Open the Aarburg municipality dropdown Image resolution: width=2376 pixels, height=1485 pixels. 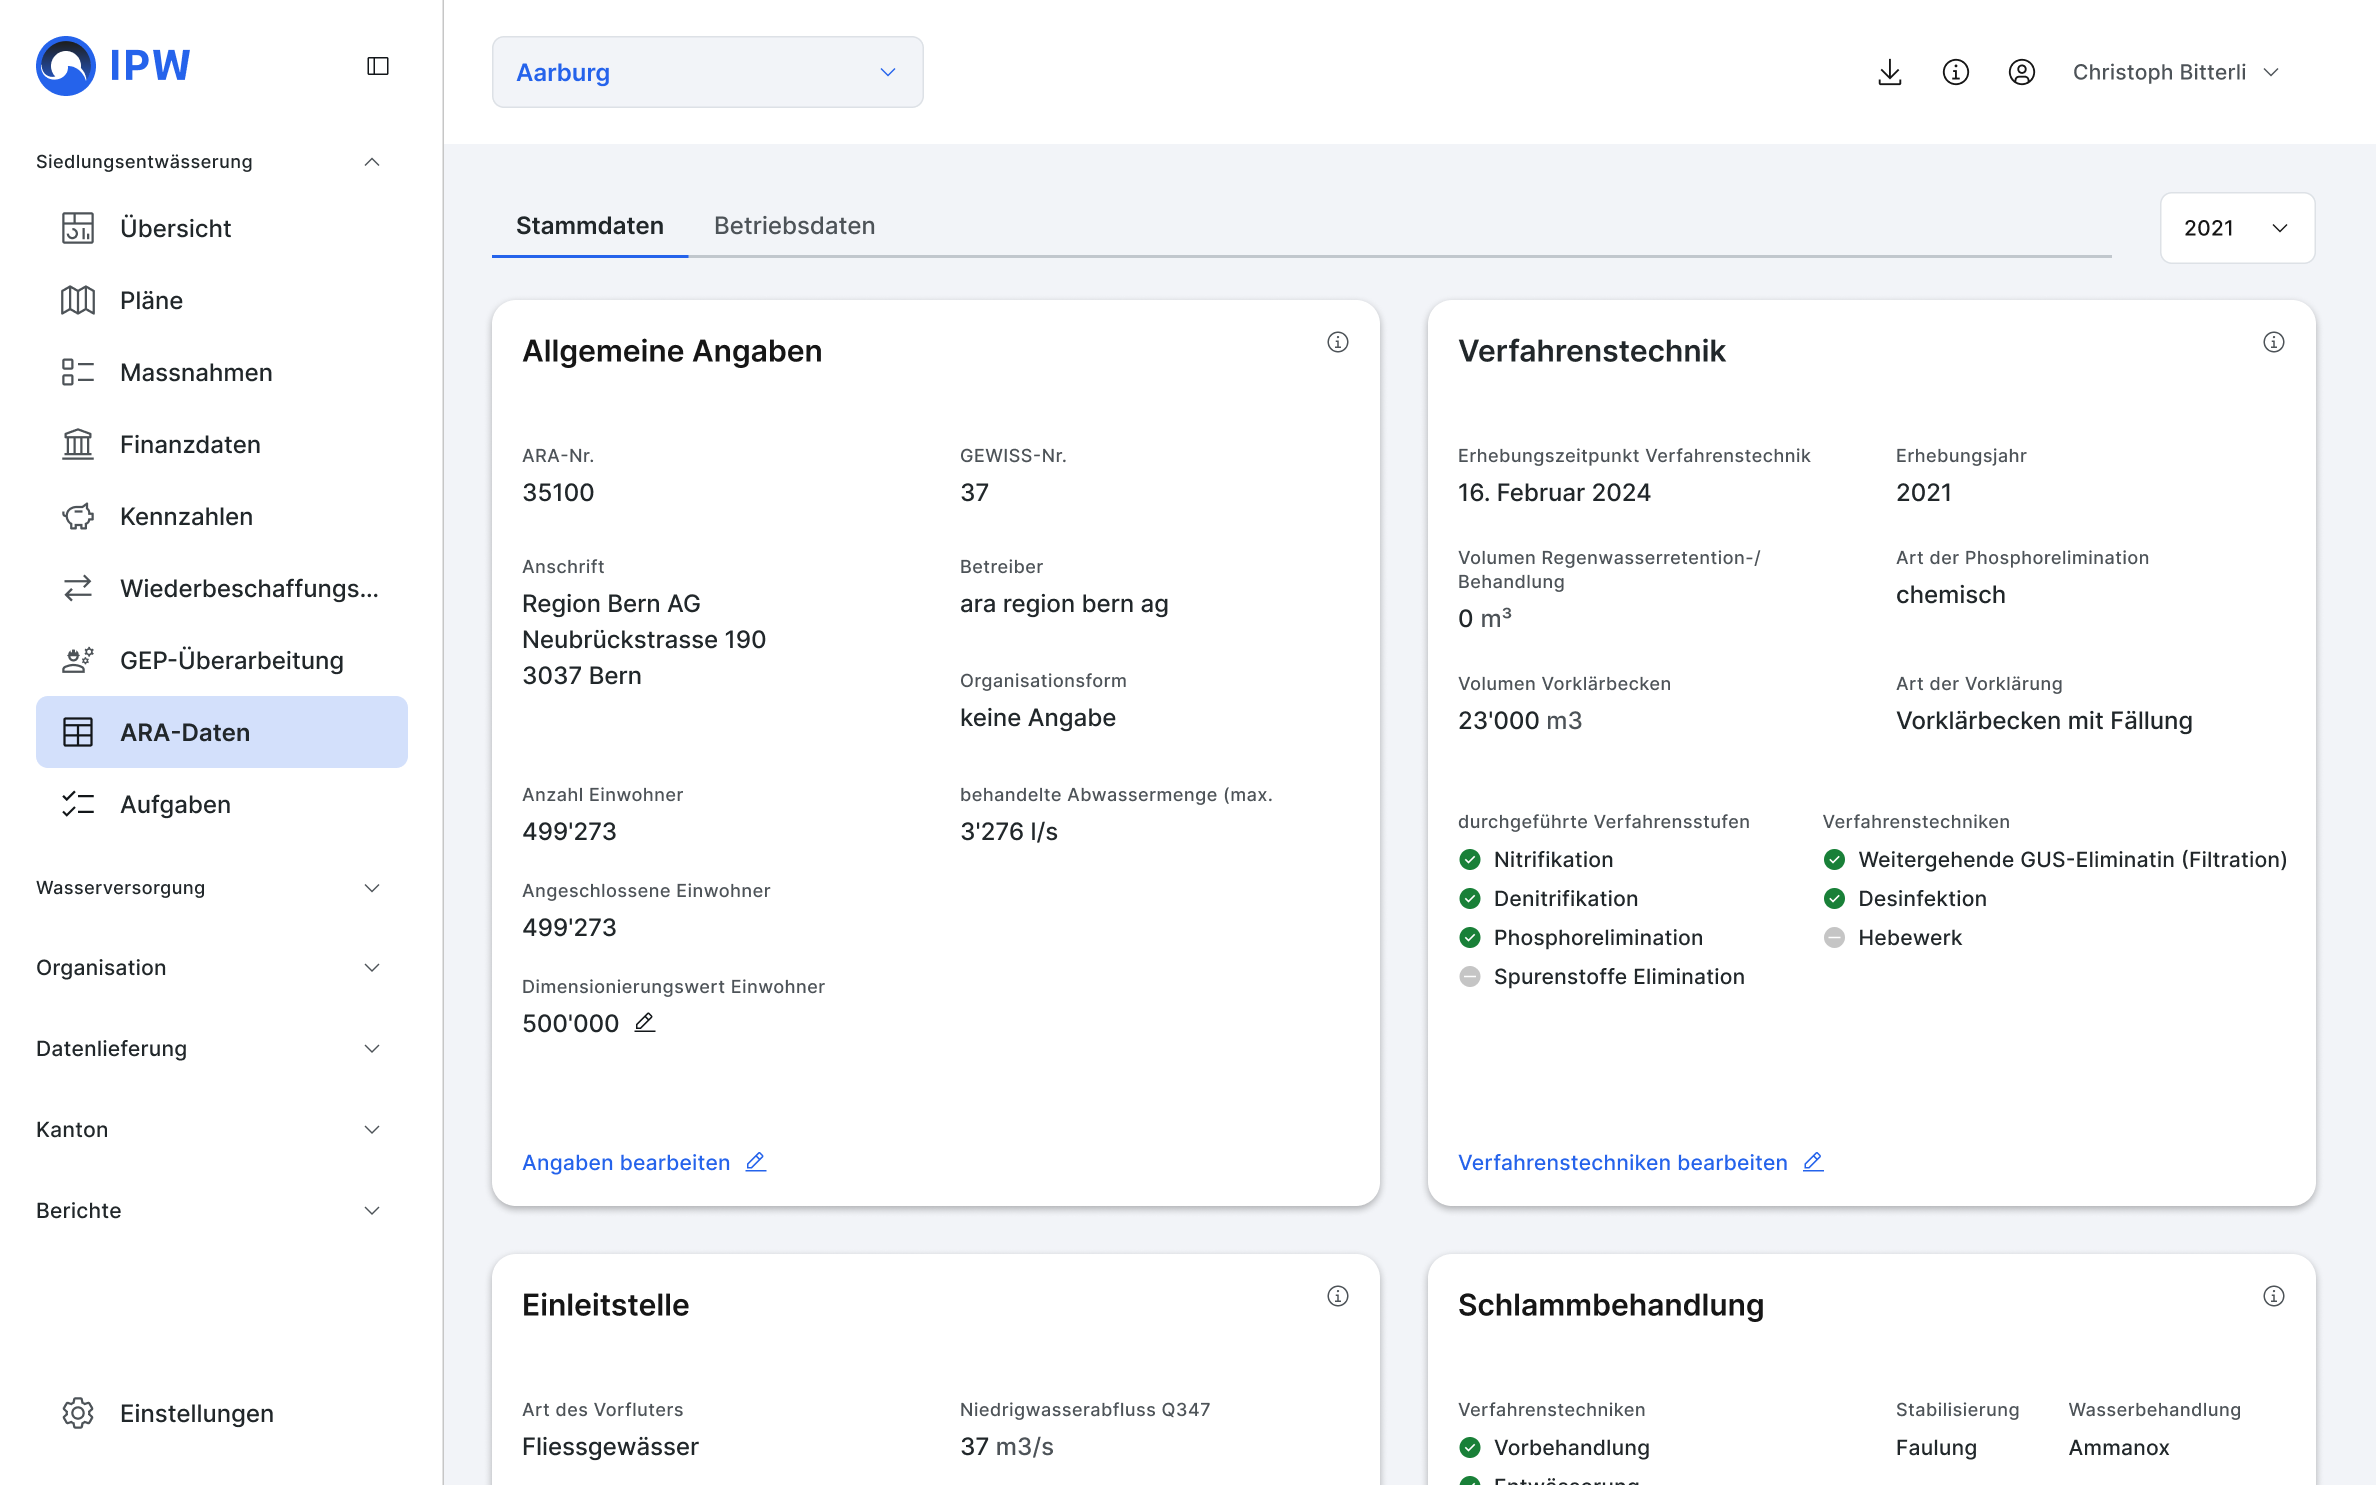[x=707, y=72]
